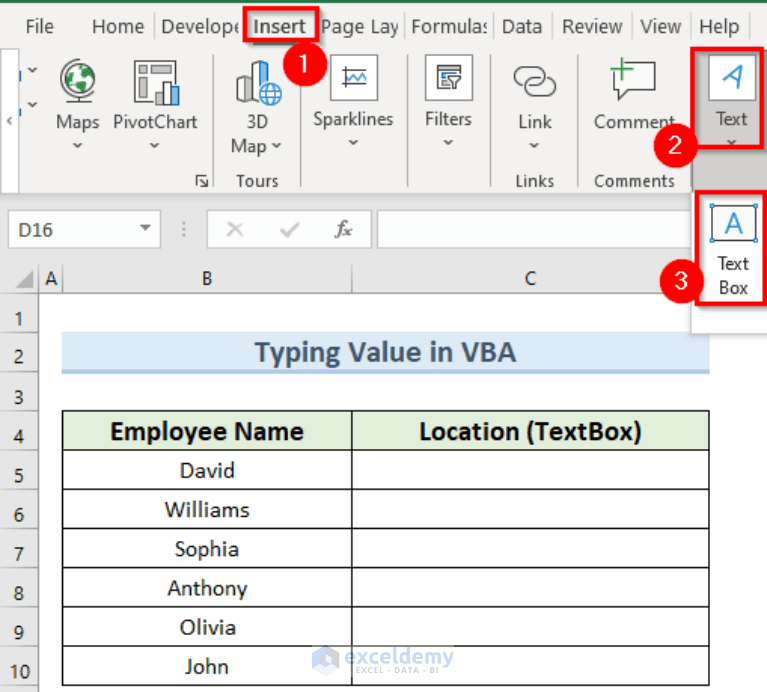Select the empty location cell beside David
The width and height of the screenshot is (767, 692).
[530, 470]
